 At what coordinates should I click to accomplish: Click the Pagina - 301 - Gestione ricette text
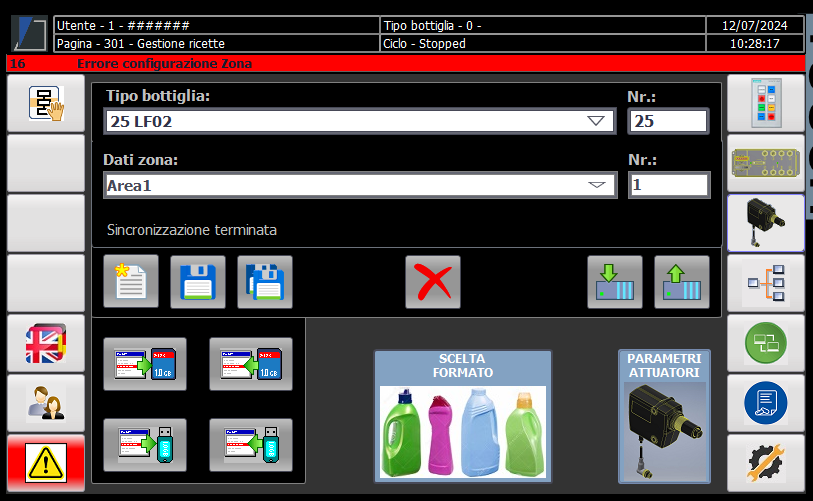(141, 44)
